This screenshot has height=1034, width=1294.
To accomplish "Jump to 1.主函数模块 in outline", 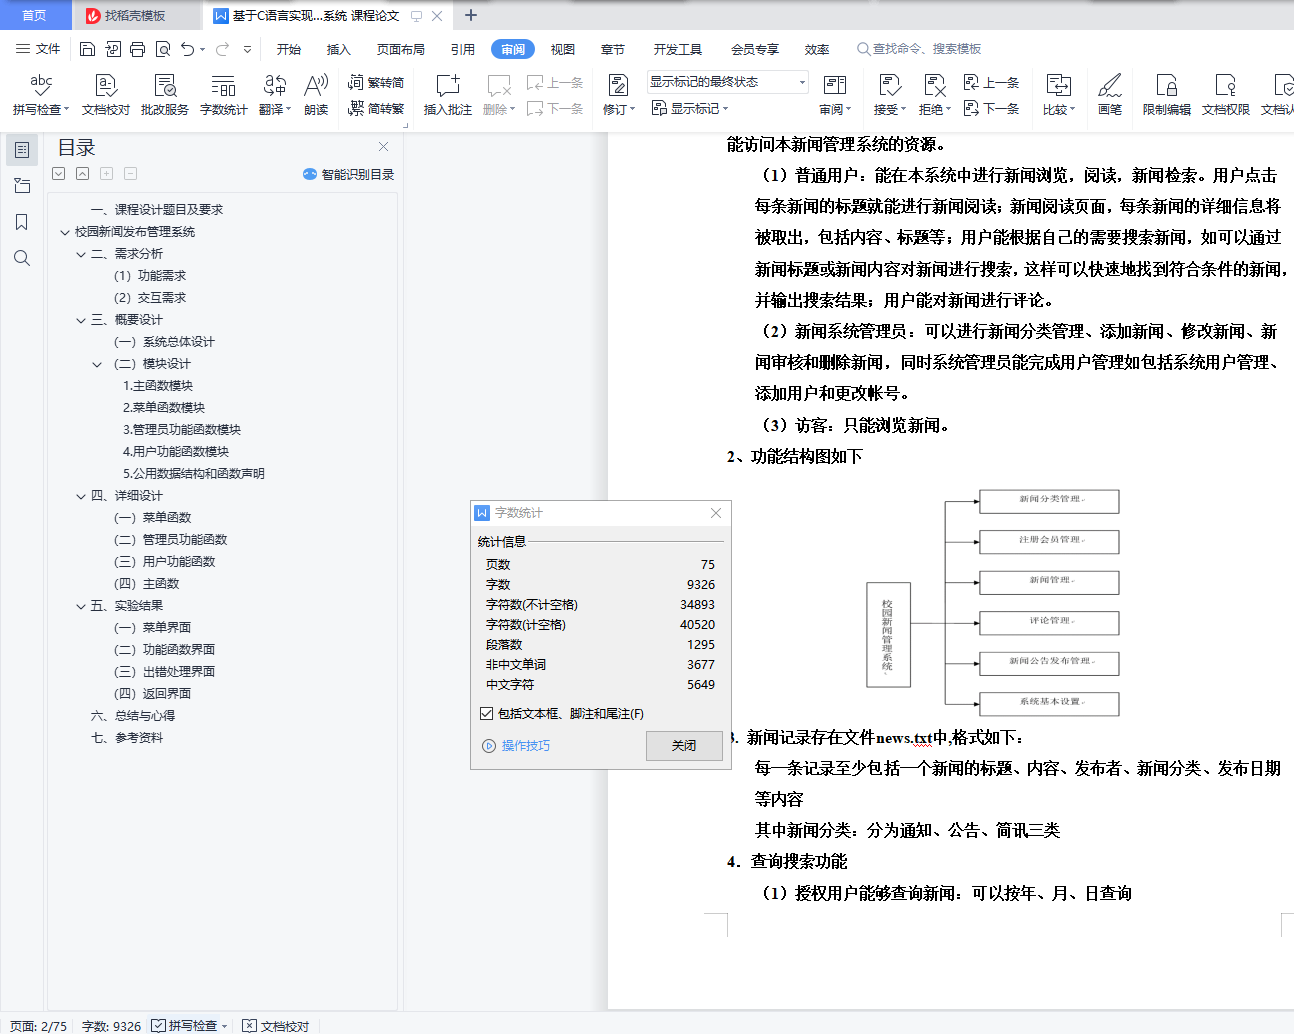I will coord(158,386).
